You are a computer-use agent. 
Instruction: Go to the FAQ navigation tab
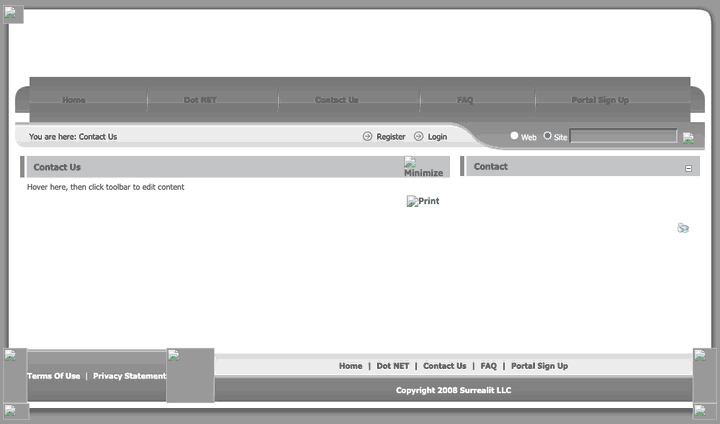pos(465,100)
